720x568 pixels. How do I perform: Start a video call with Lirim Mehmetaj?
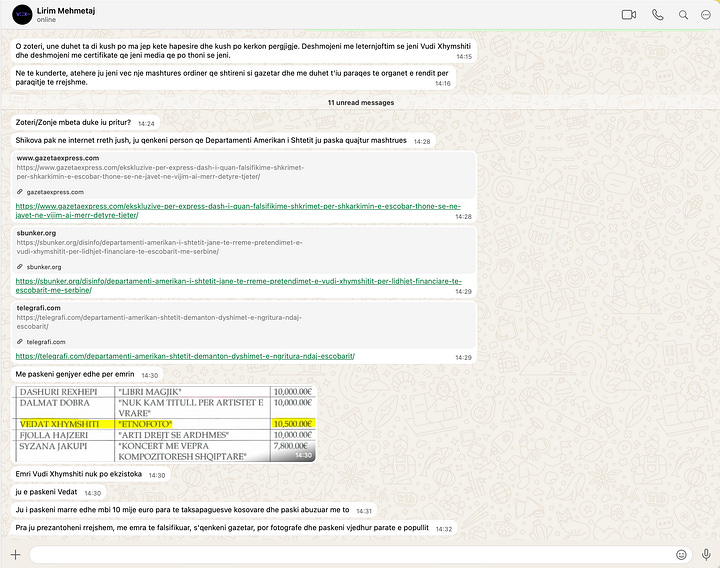(629, 15)
